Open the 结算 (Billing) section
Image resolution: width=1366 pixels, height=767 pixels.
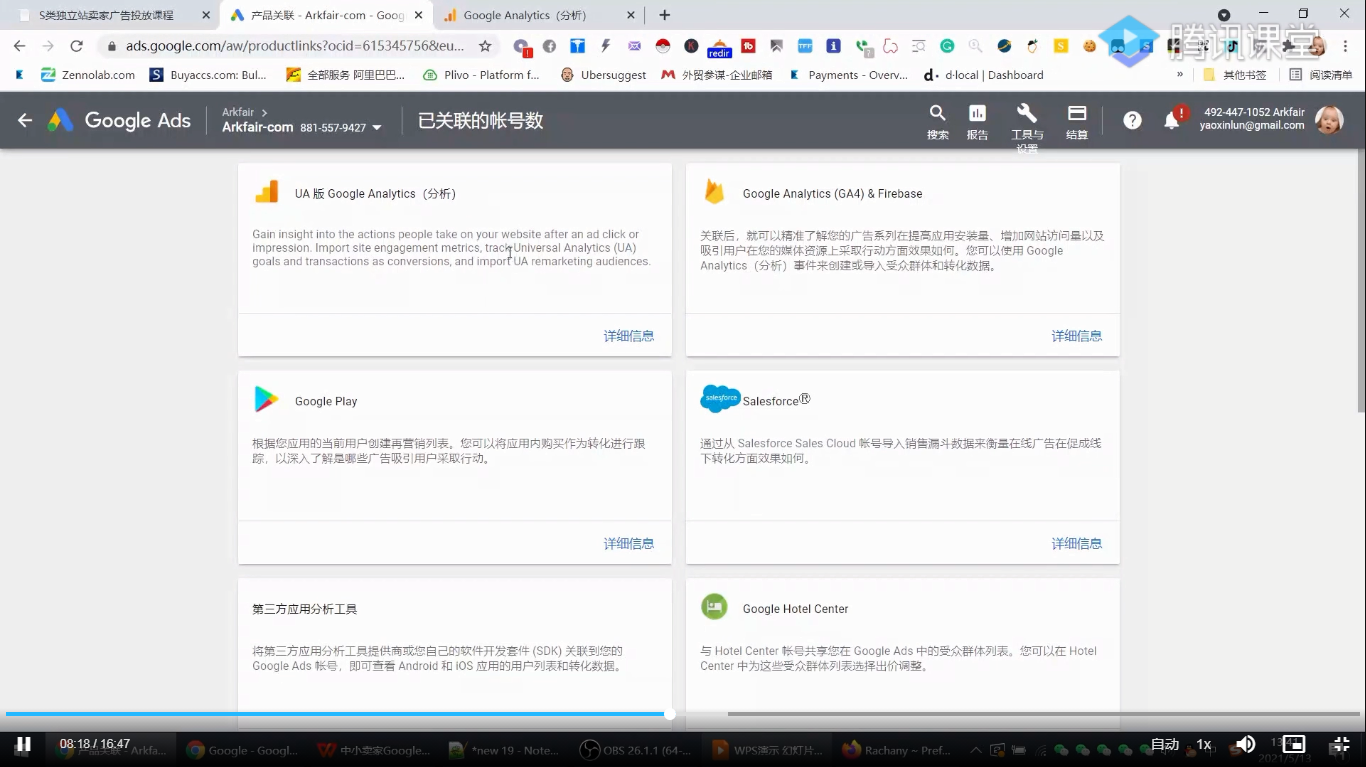point(1076,120)
